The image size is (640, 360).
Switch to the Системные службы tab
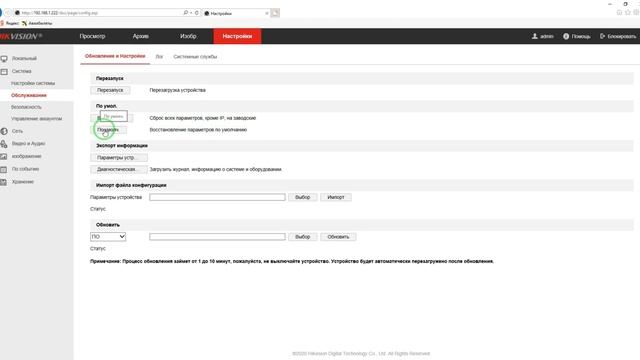pos(195,57)
